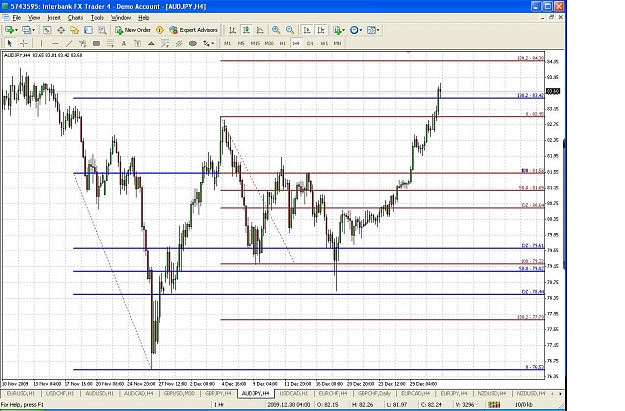Switch to the USDCAD,H1 chart tab
This screenshot has width=625, height=411.
(x=293, y=394)
